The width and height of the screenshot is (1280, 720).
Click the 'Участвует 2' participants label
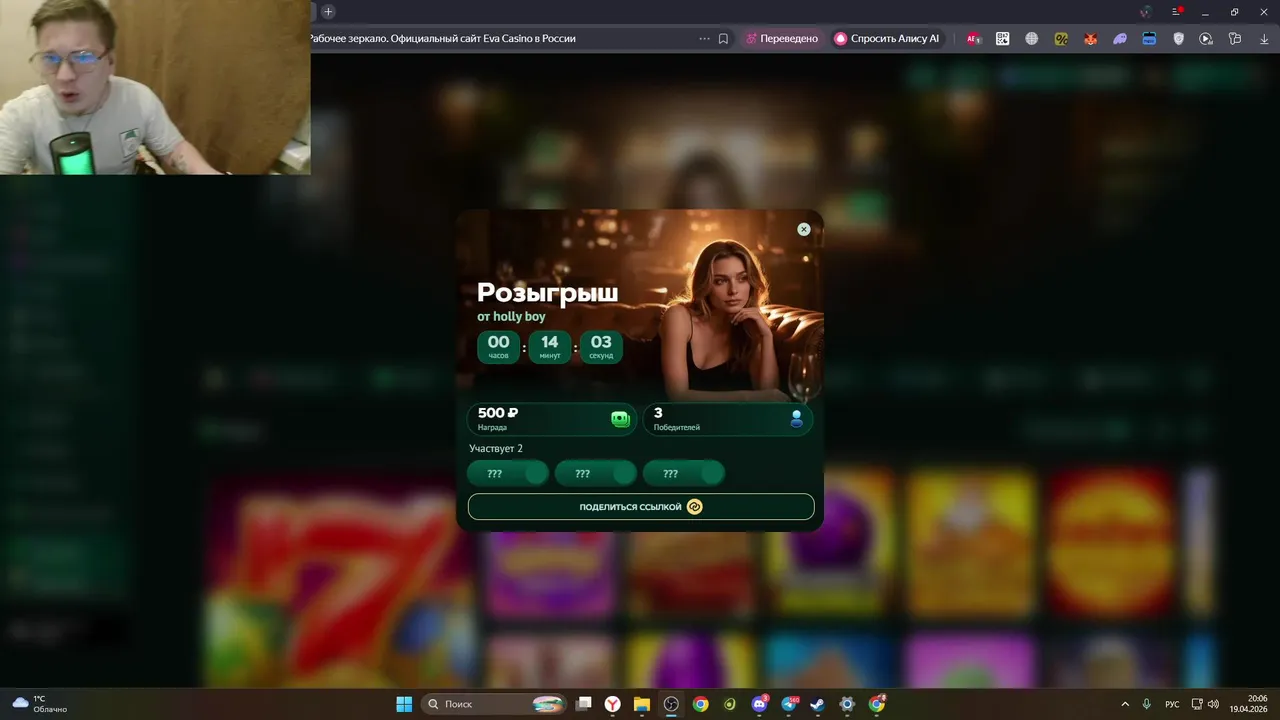[496, 449]
